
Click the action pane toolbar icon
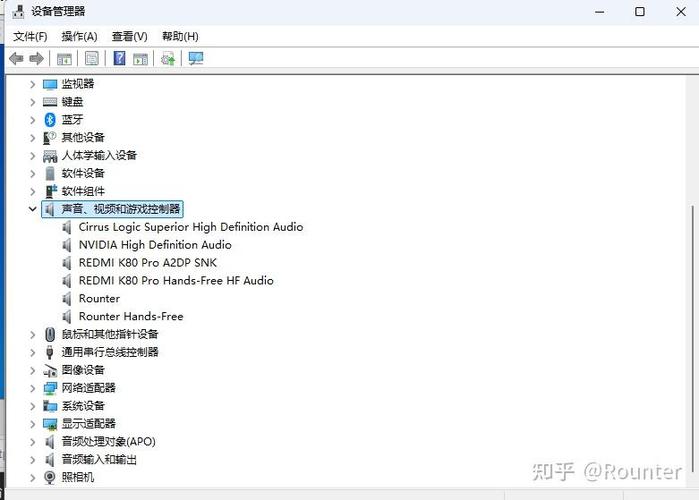[x=140, y=59]
